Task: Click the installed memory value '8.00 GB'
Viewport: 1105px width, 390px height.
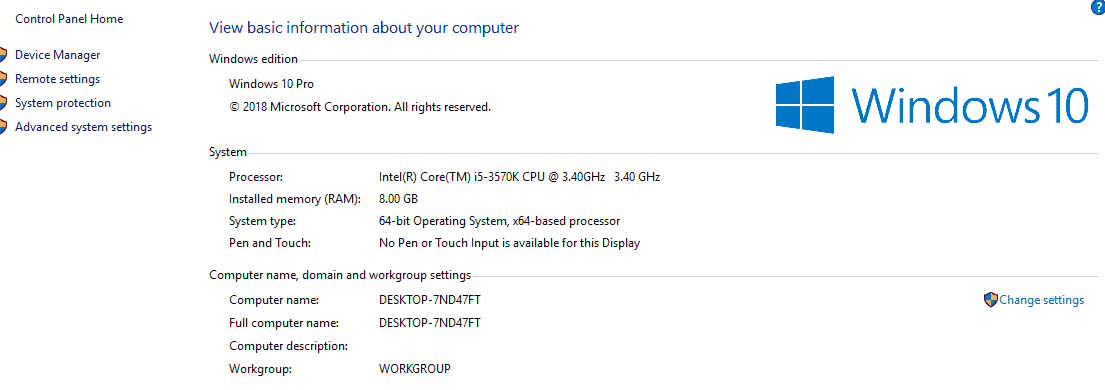Action: pyautogui.click(x=399, y=199)
